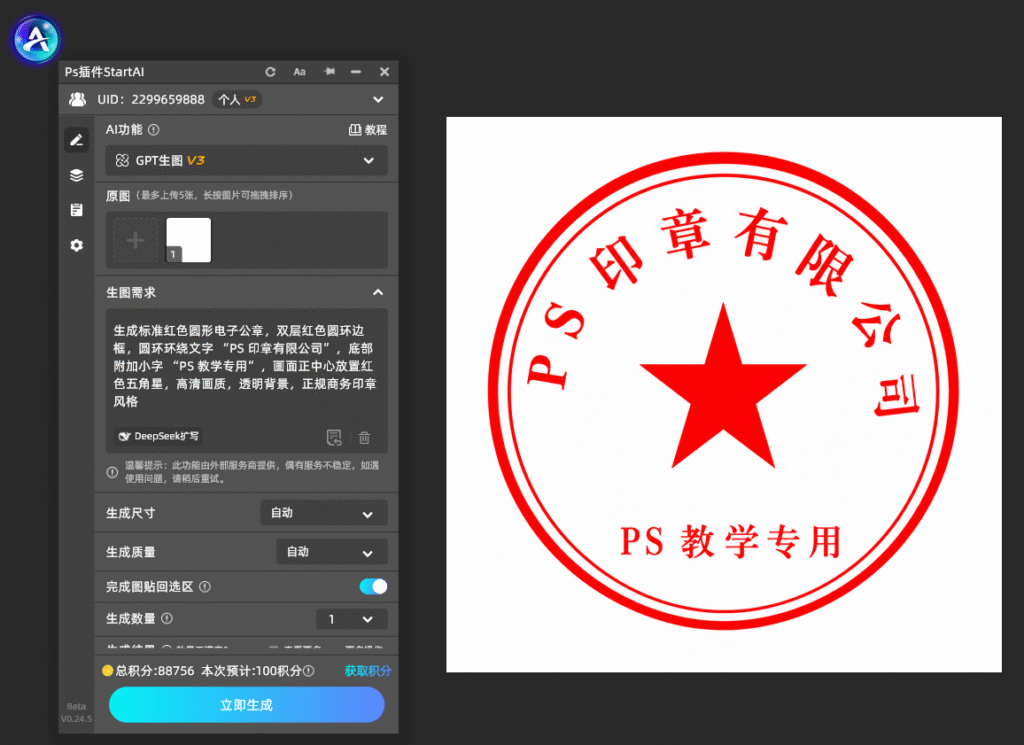Click the 总积分:88756 text
Screen dimensions: 1024x745
coord(155,671)
